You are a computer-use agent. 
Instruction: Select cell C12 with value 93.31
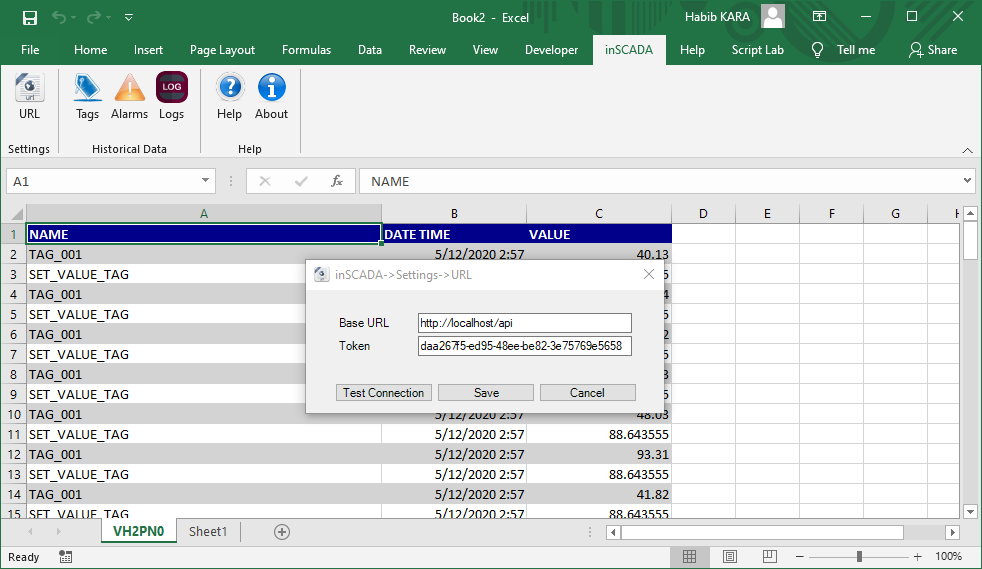(x=599, y=454)
